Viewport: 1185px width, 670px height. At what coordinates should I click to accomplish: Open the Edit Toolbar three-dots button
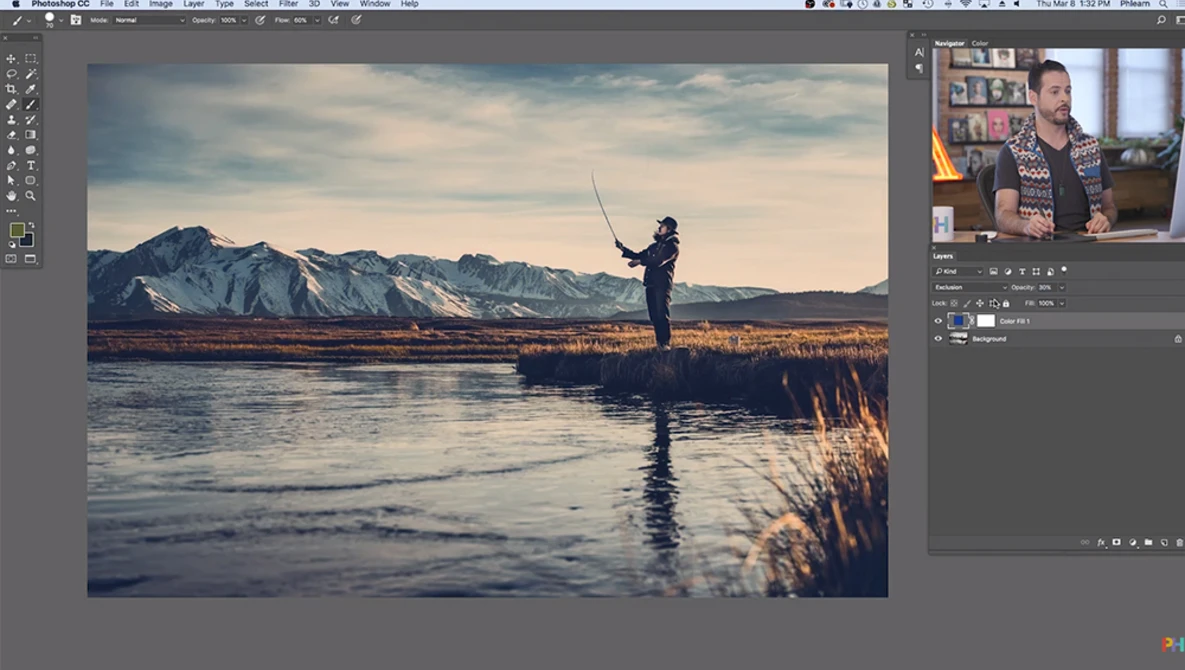[11, 211]
